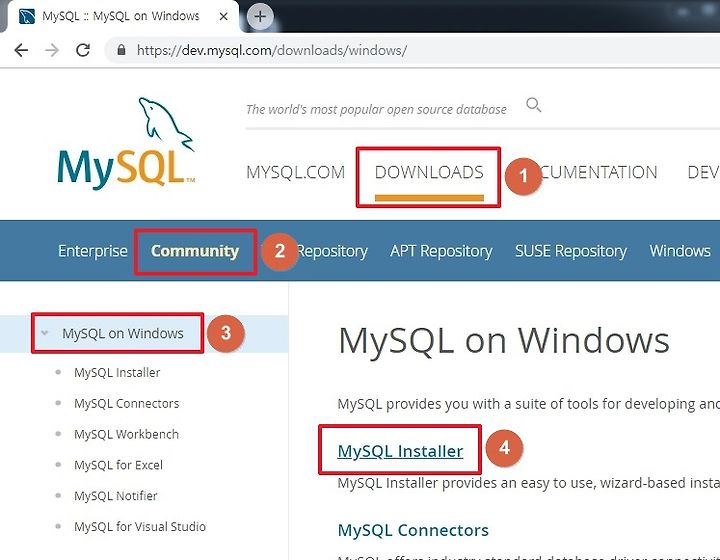
Task: Click the browser forward arrow
Action: [x=52, y=50]
